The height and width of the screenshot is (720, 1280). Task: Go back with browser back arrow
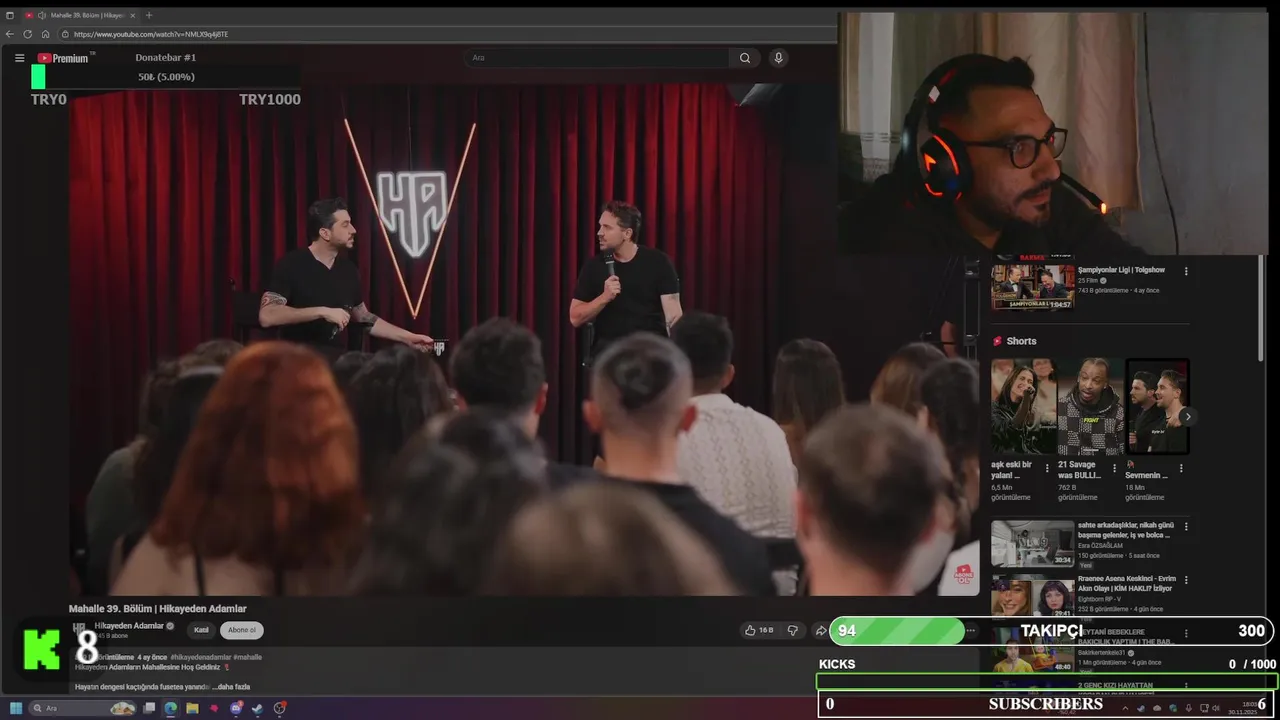10,34
